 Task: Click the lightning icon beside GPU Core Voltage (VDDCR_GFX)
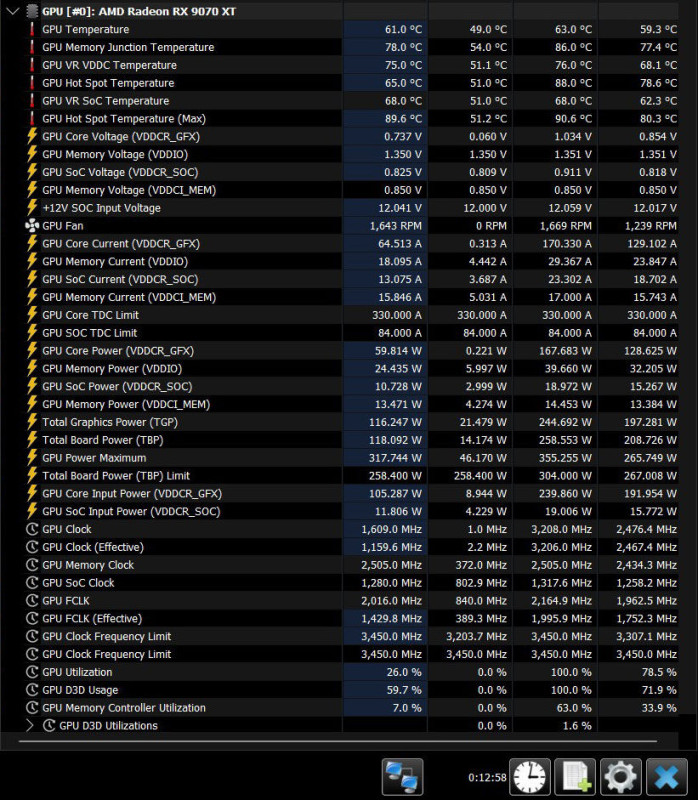[x=32, y=136]
